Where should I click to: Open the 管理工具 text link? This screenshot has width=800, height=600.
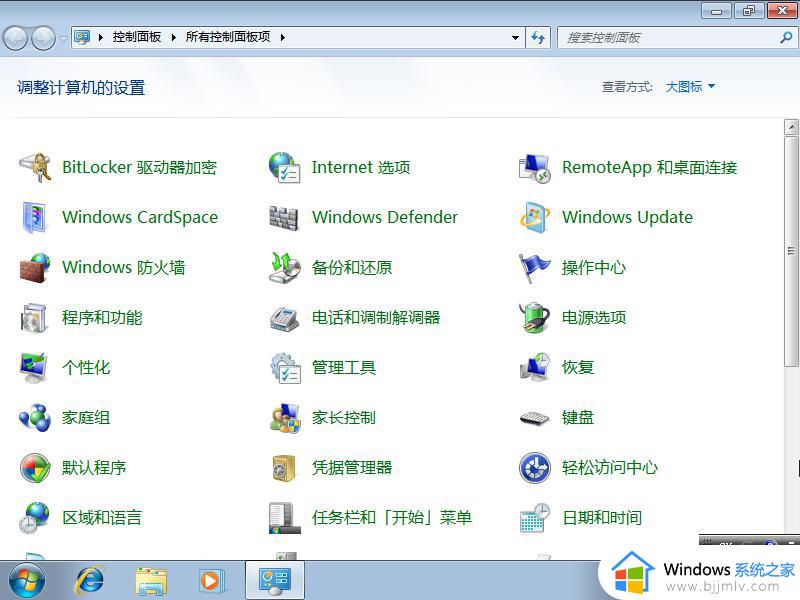point(343,367)
